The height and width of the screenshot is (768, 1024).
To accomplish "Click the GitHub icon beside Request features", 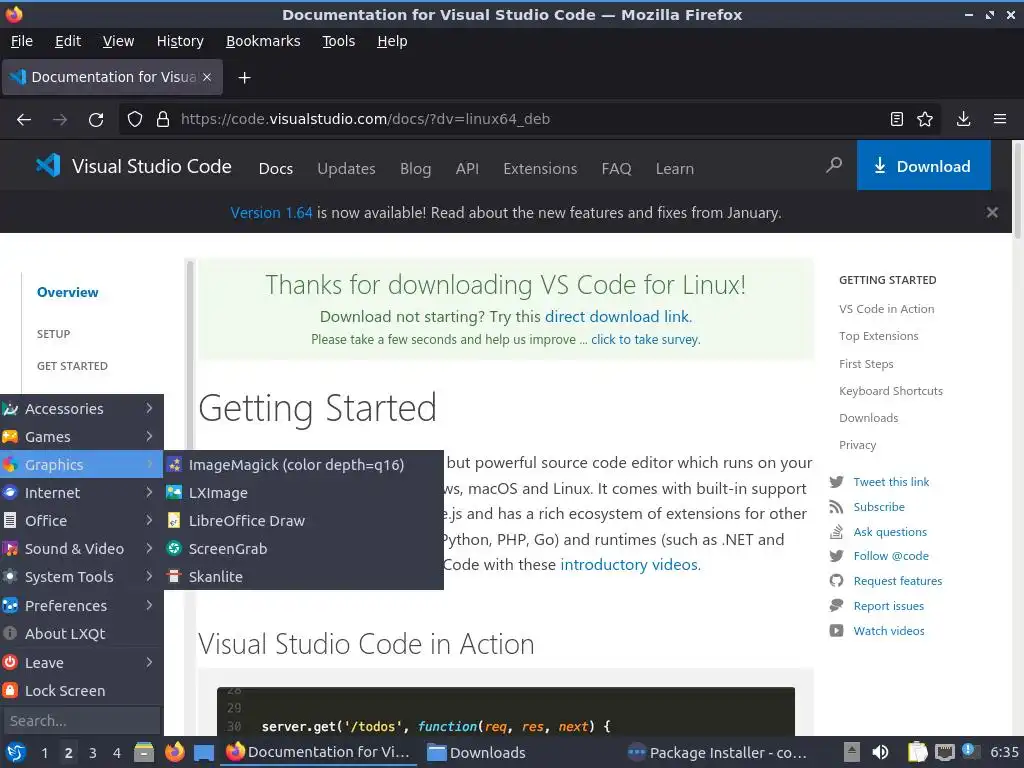I will (x=837, y=581).
